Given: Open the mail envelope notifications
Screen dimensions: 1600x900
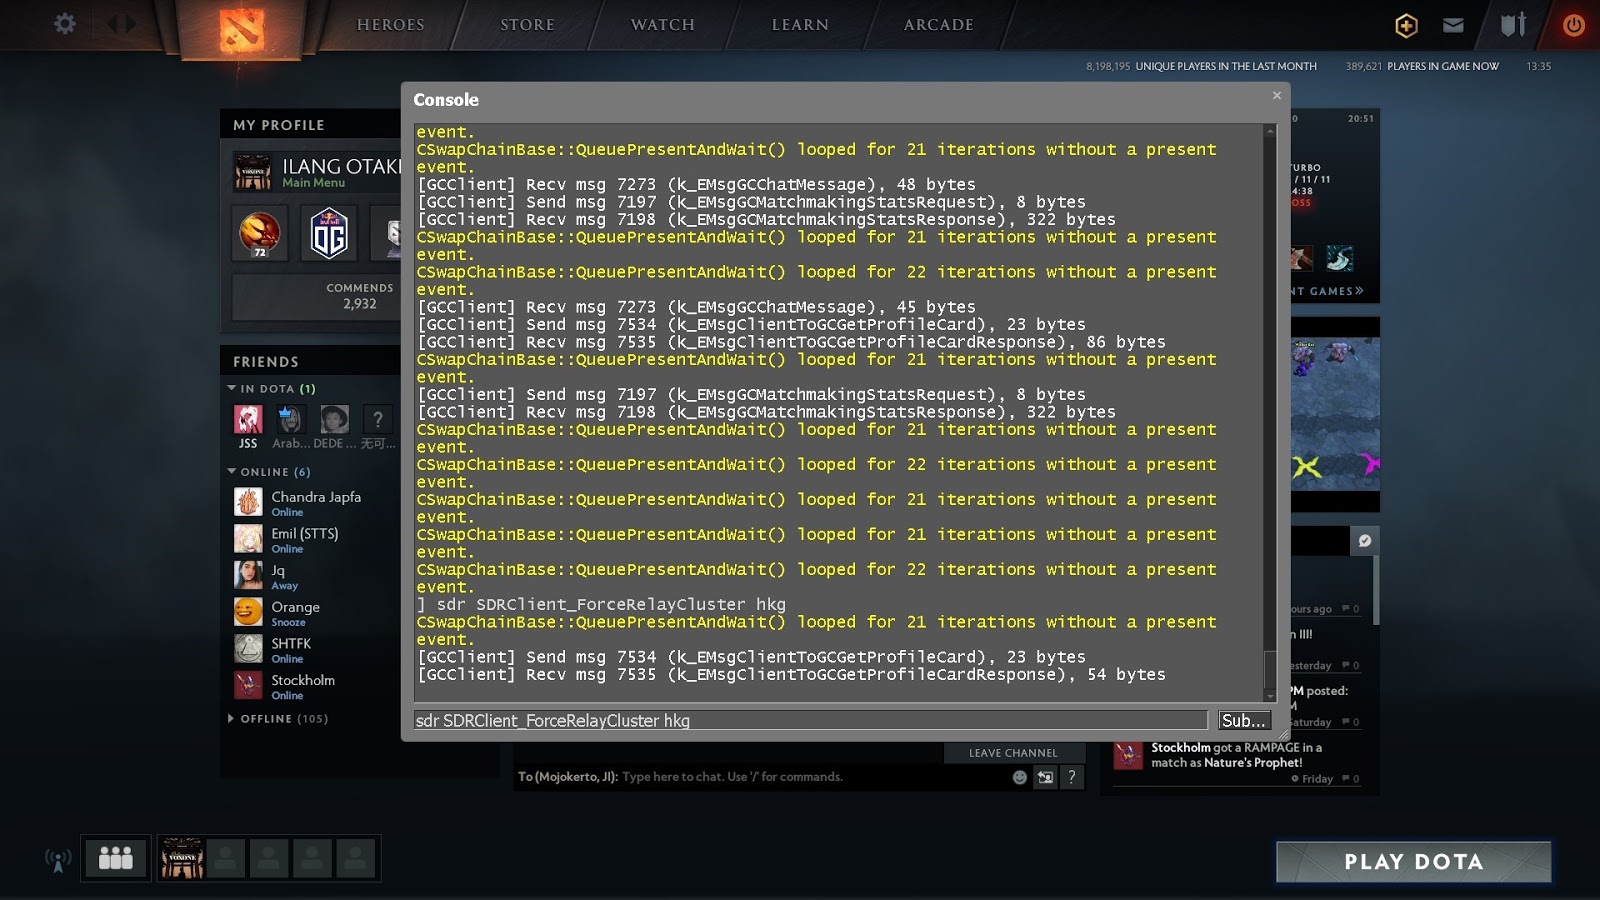Looking at the screenshot, I should click(x=1453, y=25).
